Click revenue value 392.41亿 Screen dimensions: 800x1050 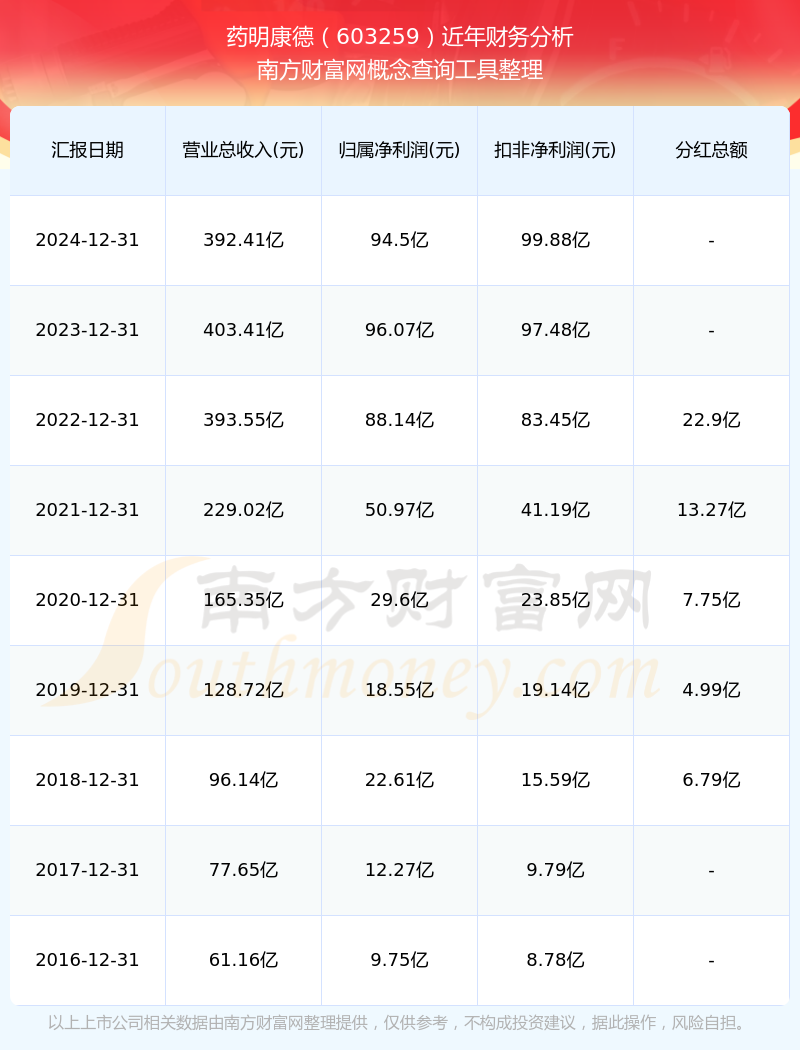244,240
